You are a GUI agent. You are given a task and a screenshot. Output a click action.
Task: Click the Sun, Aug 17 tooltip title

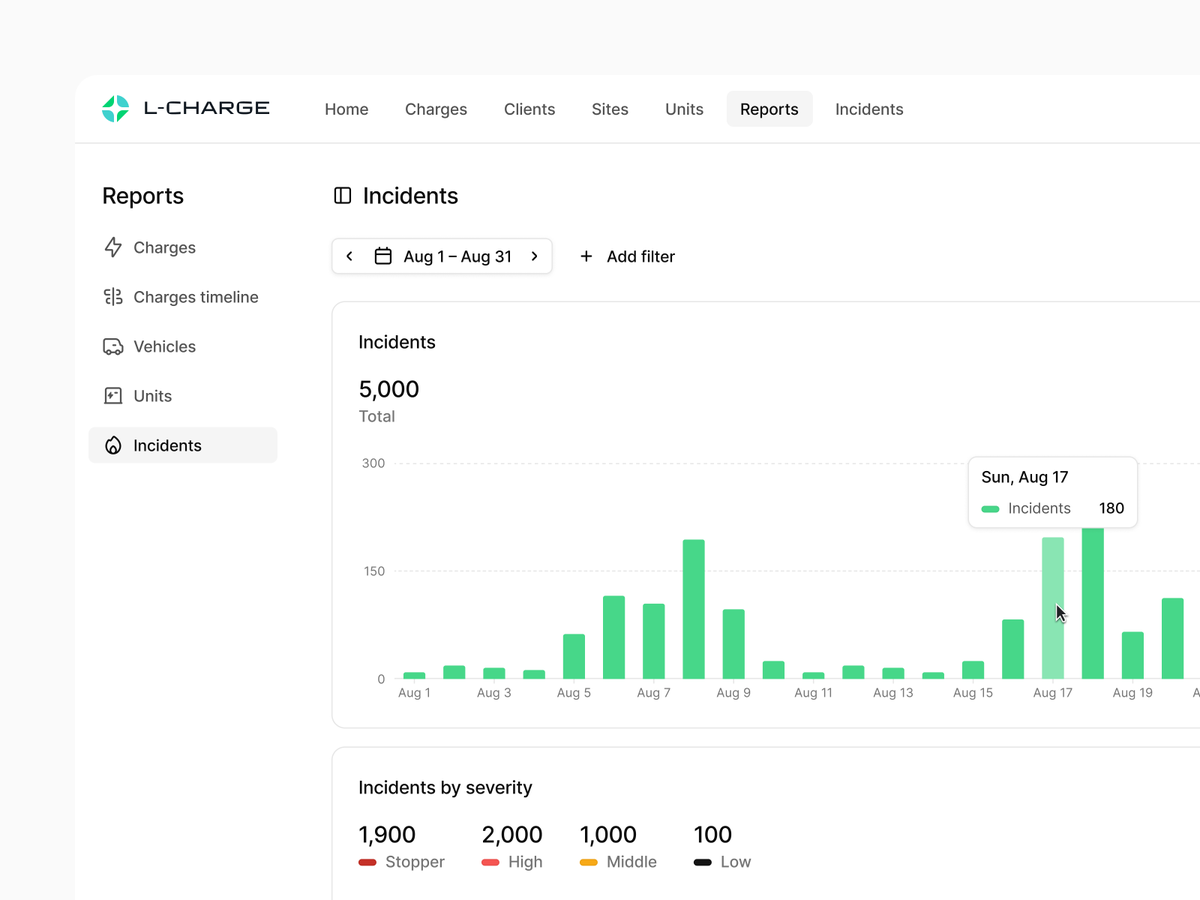[x=1025, y=477]
